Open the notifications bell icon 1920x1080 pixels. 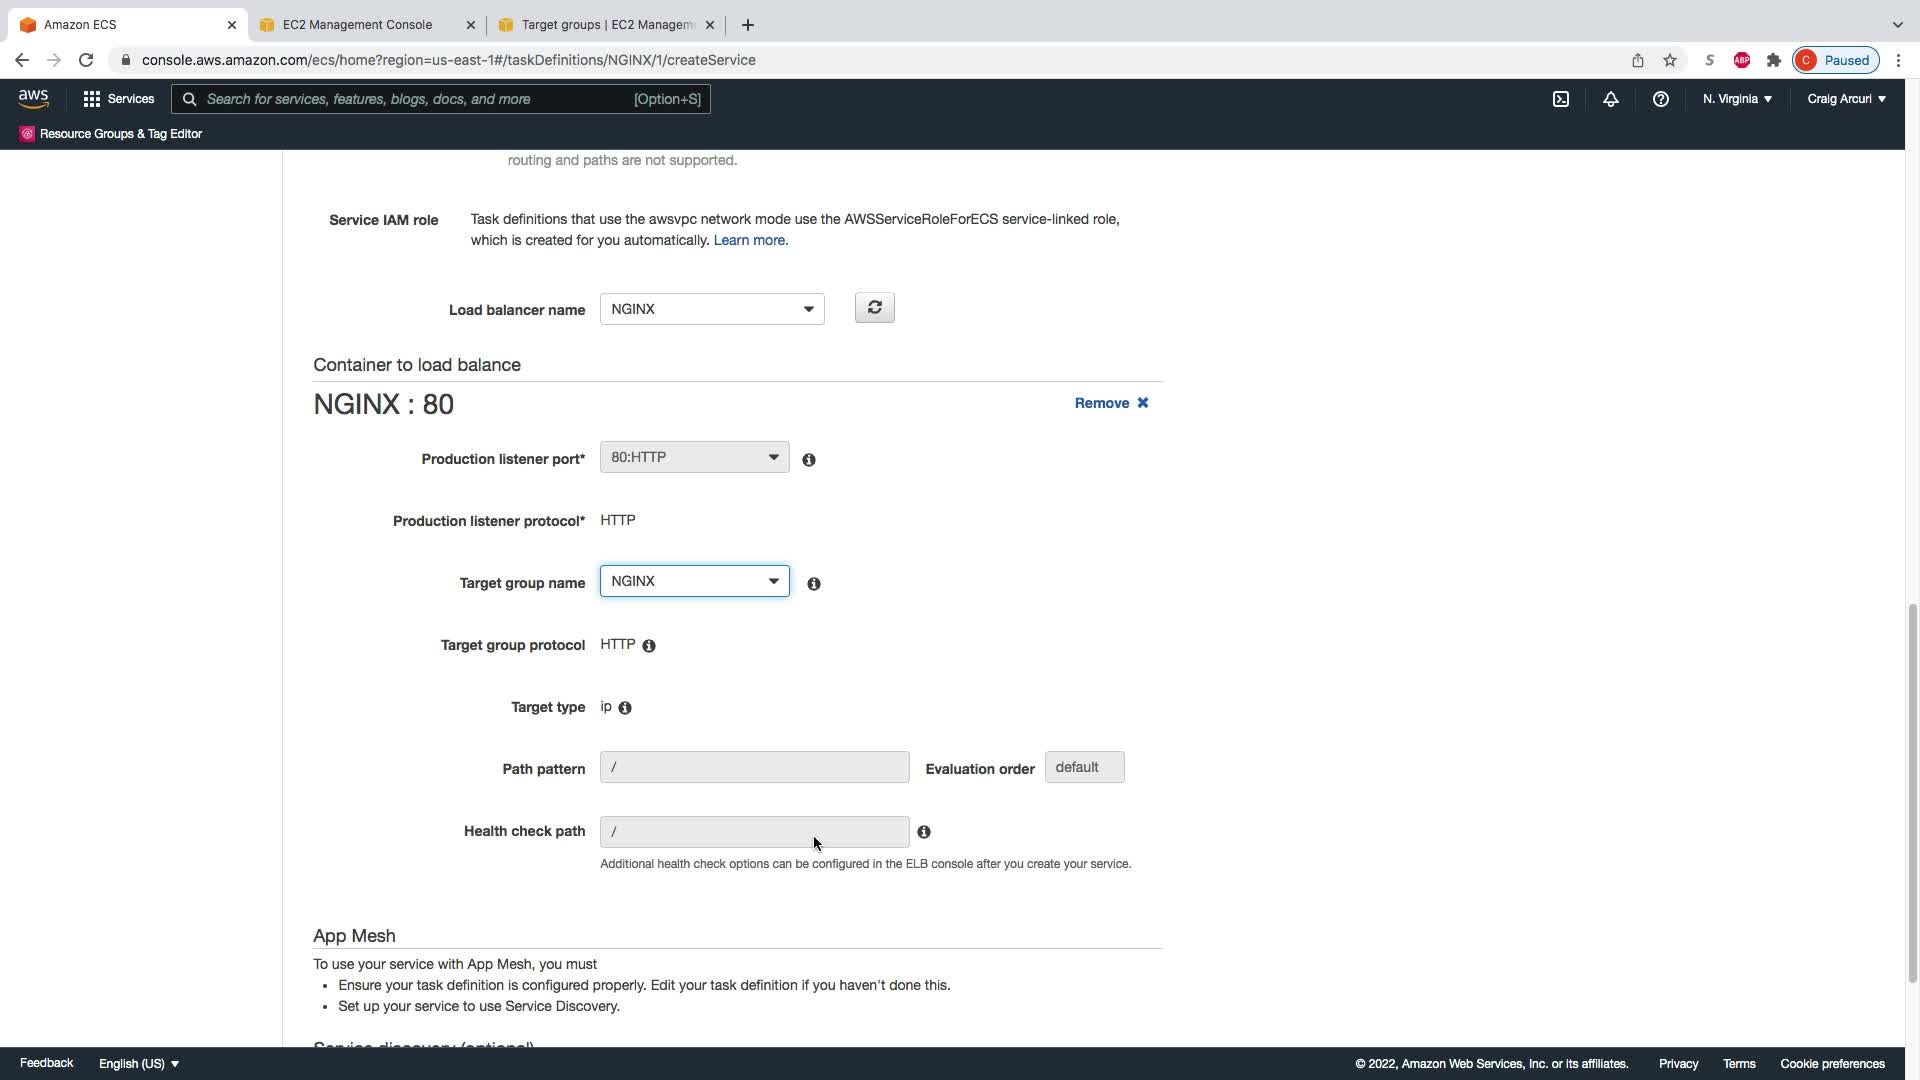click(1610, 99)
